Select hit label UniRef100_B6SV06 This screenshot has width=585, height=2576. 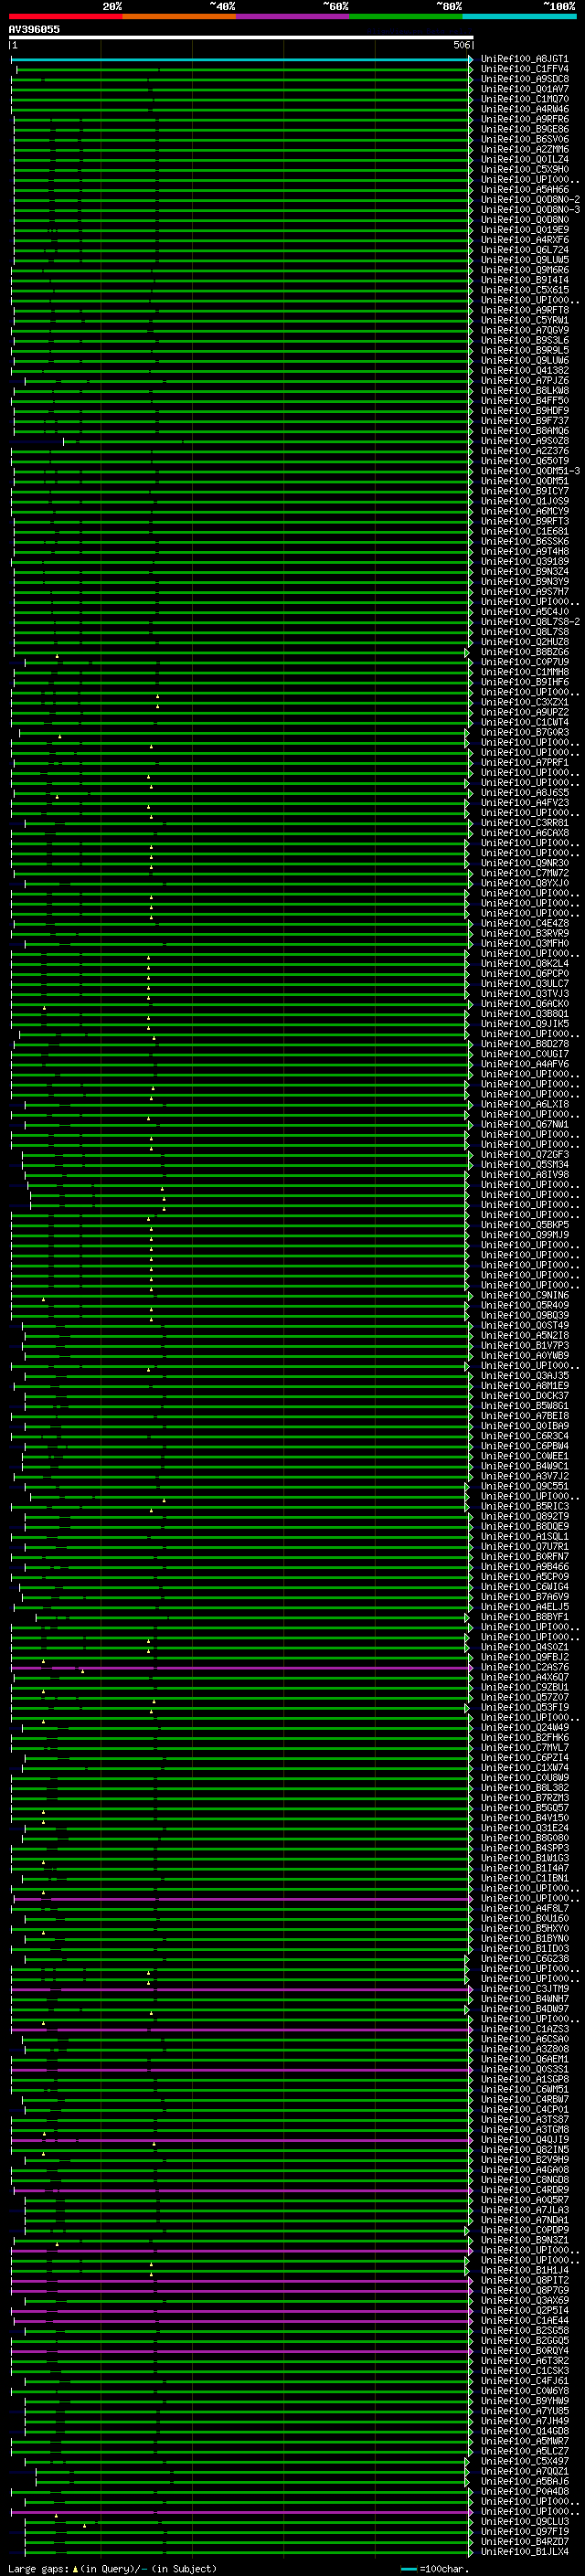(524, 139)
